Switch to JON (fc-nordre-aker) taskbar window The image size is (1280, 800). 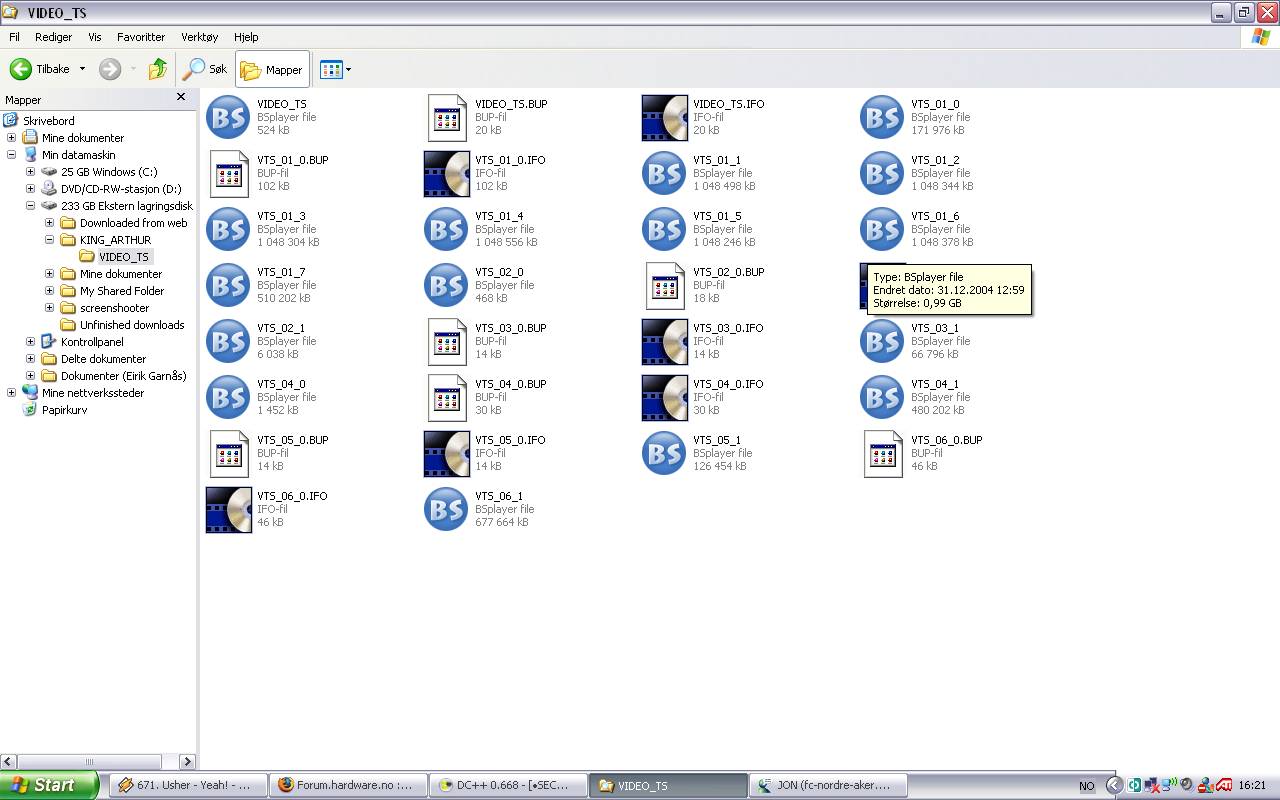[827, 785]
